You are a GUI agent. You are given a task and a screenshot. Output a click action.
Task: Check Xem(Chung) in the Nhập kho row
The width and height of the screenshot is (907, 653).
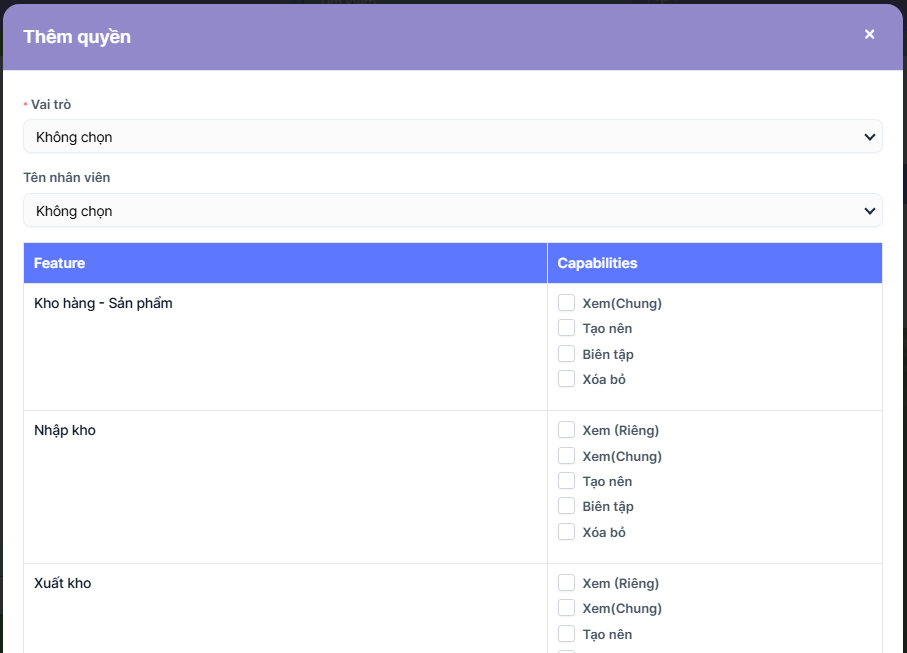point(567,456)
